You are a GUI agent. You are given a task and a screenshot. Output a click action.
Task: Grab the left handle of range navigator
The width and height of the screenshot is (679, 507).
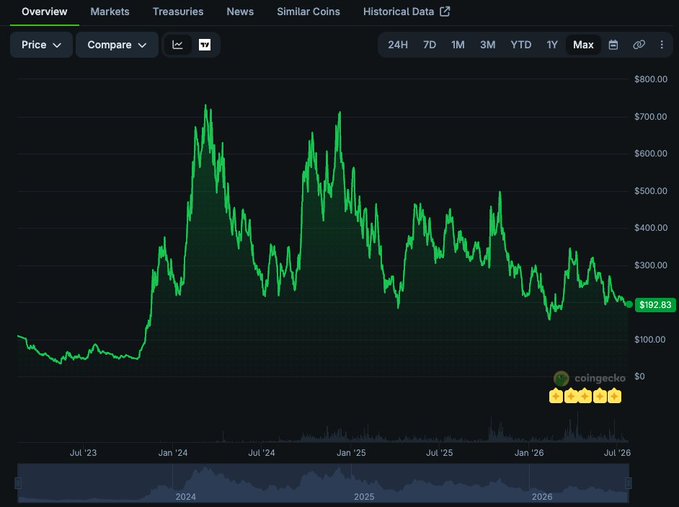click(x=18, y=483)
